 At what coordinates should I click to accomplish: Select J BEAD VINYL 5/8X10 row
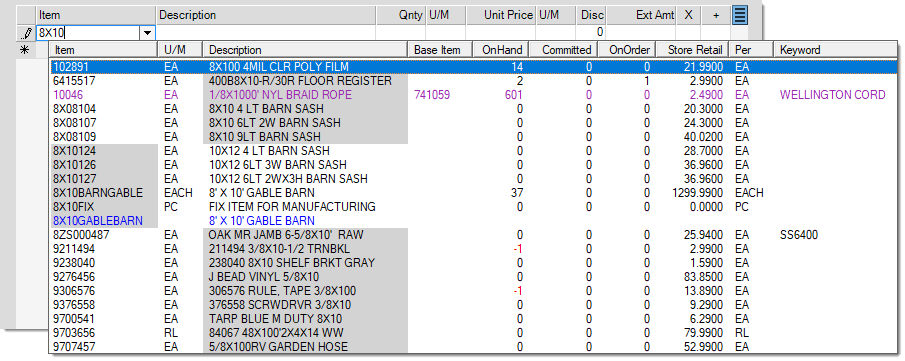point(473,277)
